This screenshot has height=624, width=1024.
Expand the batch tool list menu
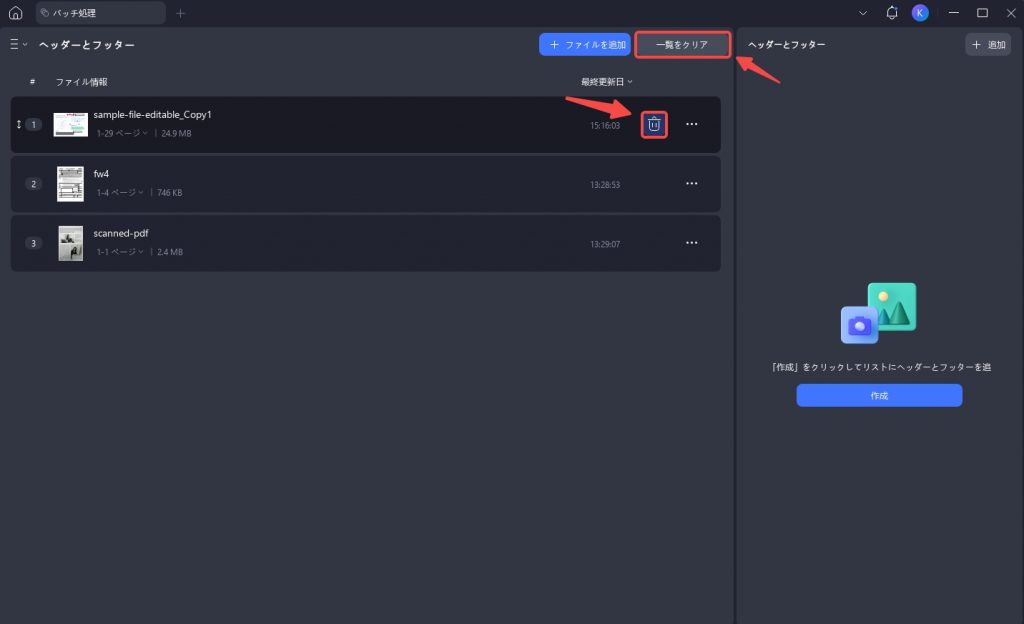coord(18,44)
